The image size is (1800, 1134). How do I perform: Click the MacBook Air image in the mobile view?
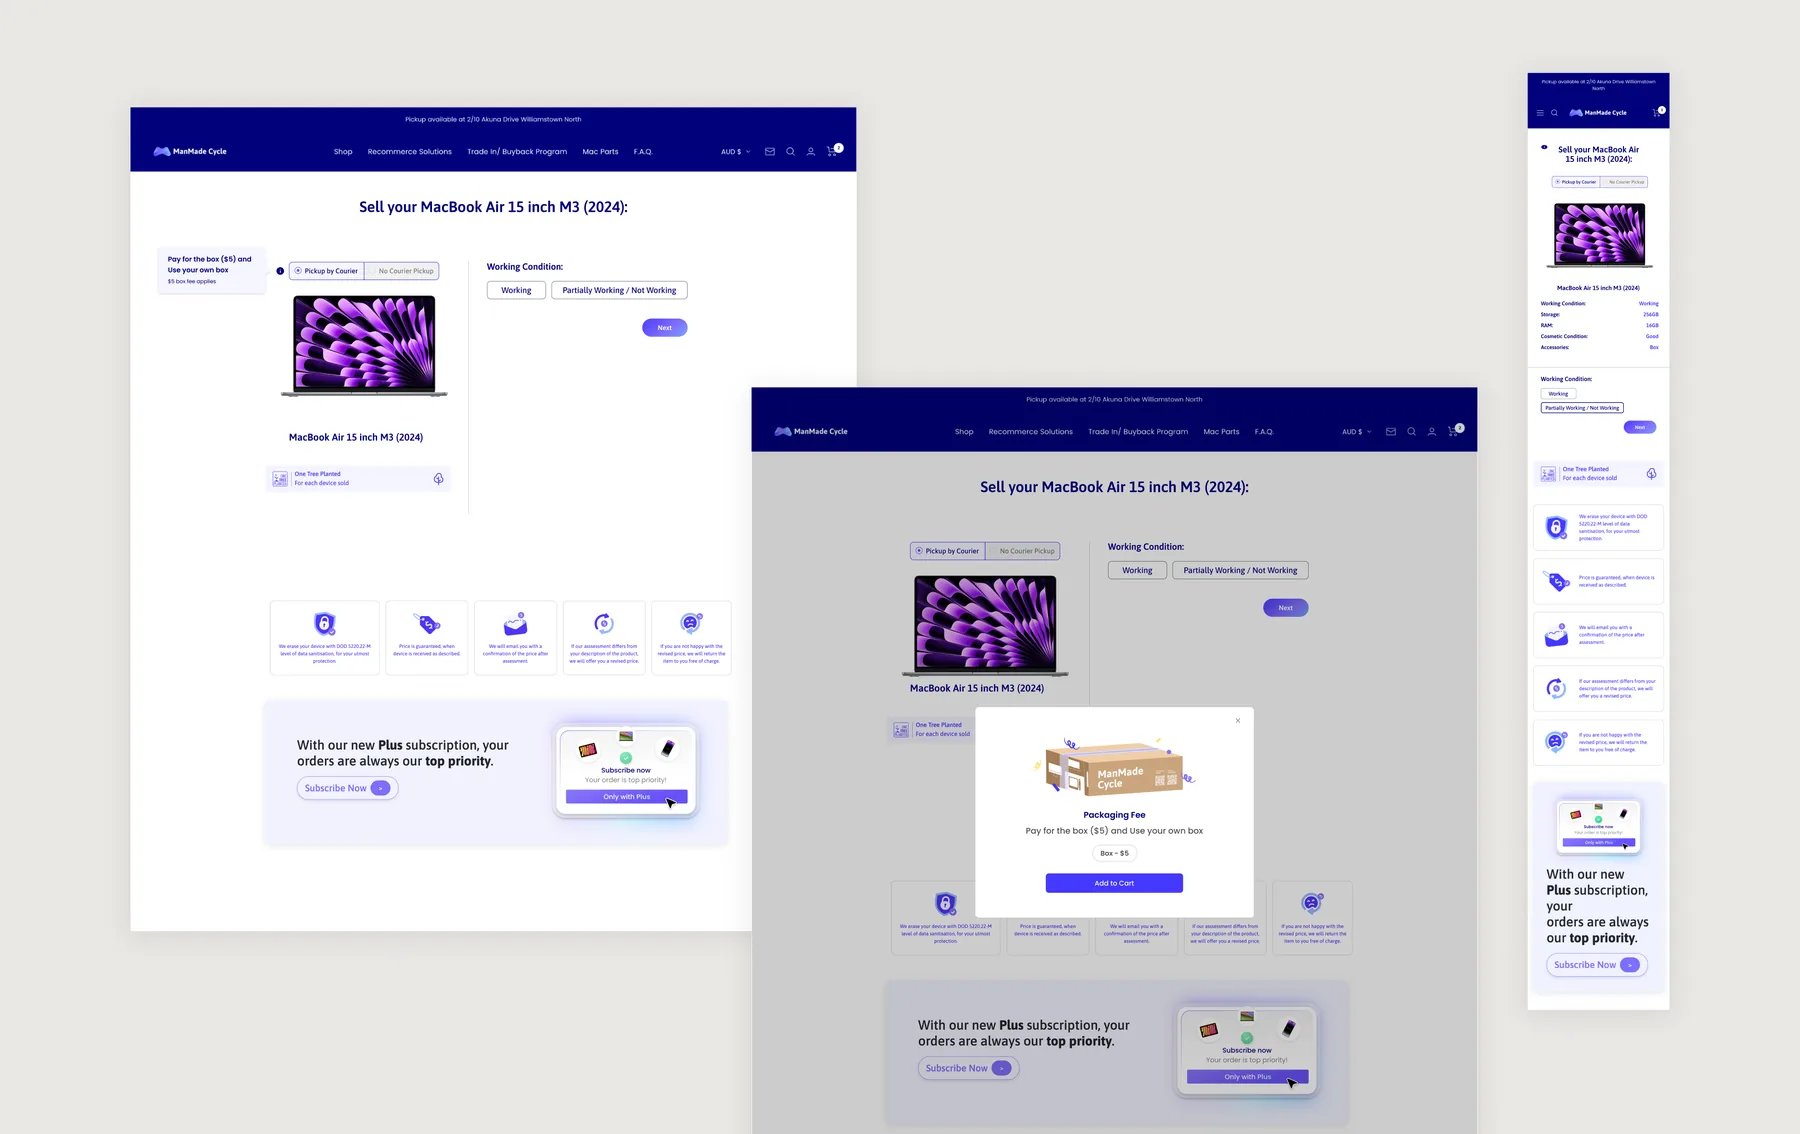point(1599,235)
